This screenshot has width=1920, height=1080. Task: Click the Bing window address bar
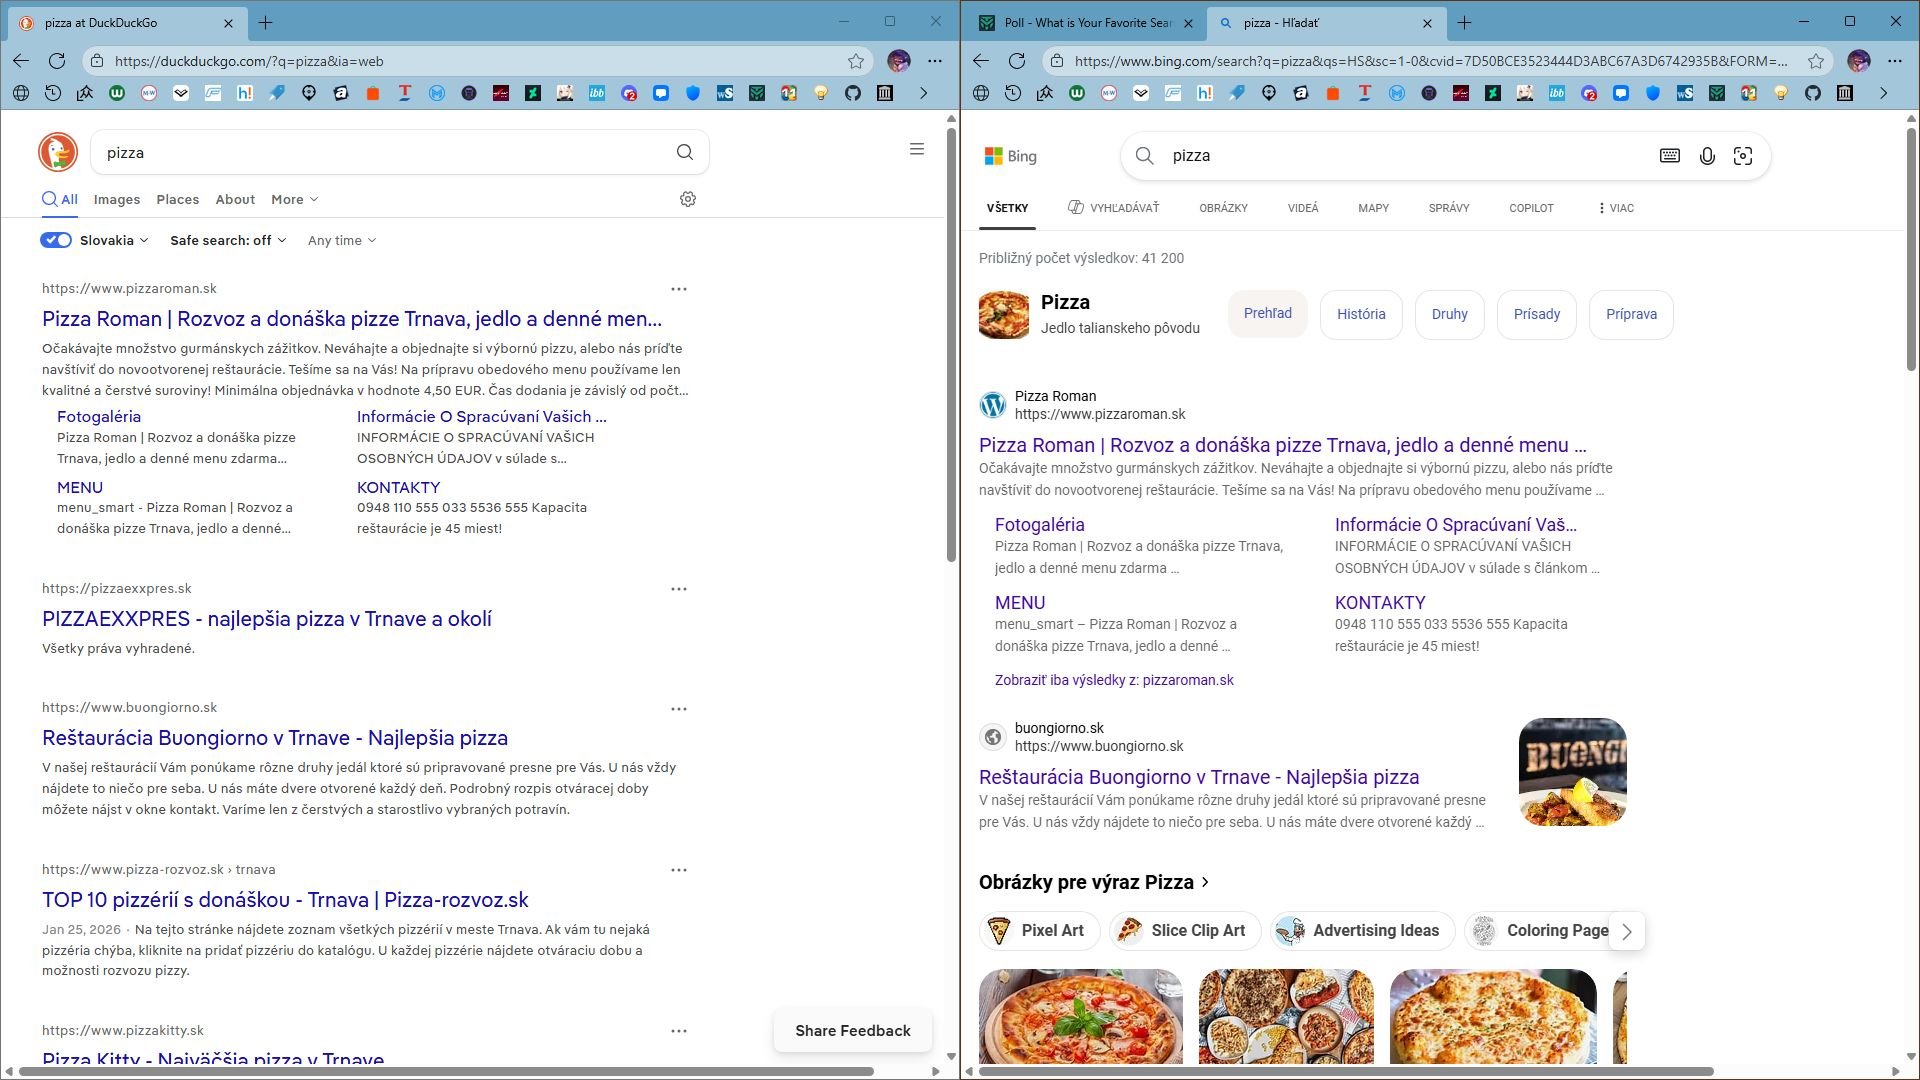[1432, 61]
